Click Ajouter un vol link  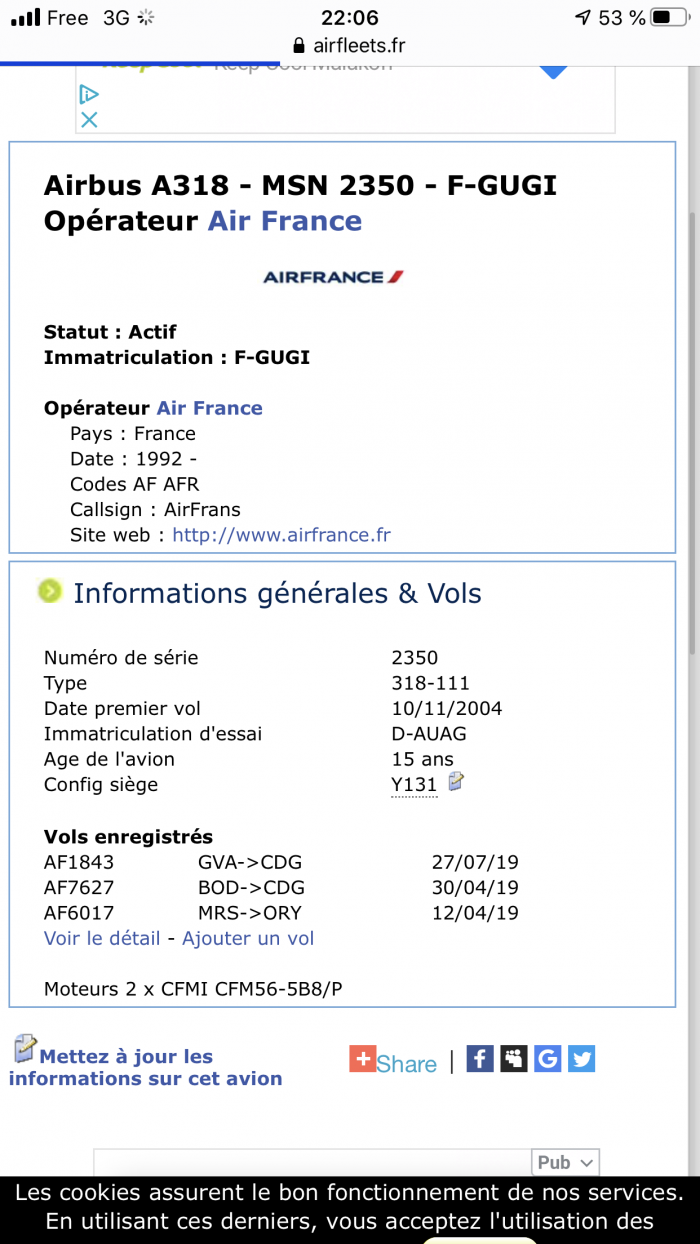click(248, 938)
